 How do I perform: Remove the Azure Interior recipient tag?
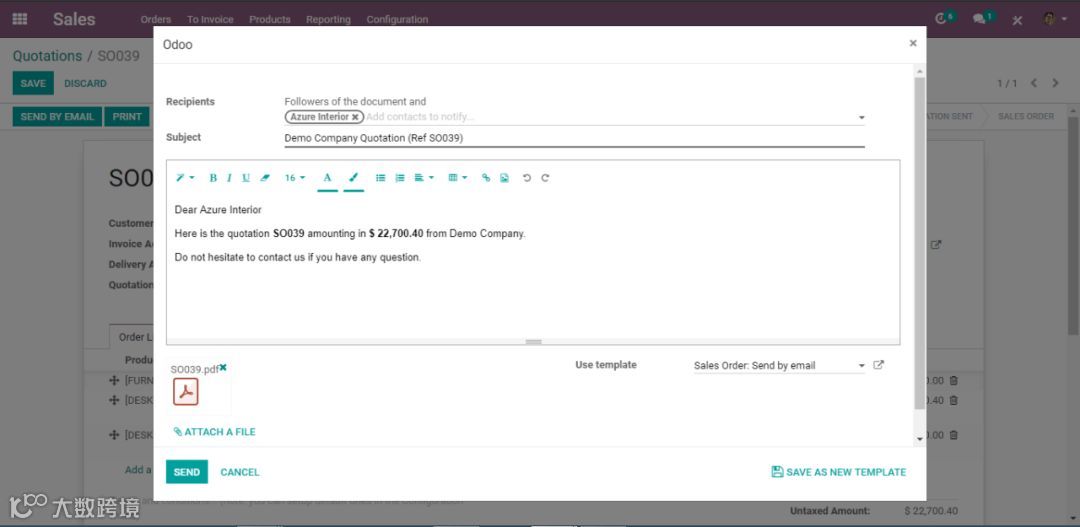(355, 117)
